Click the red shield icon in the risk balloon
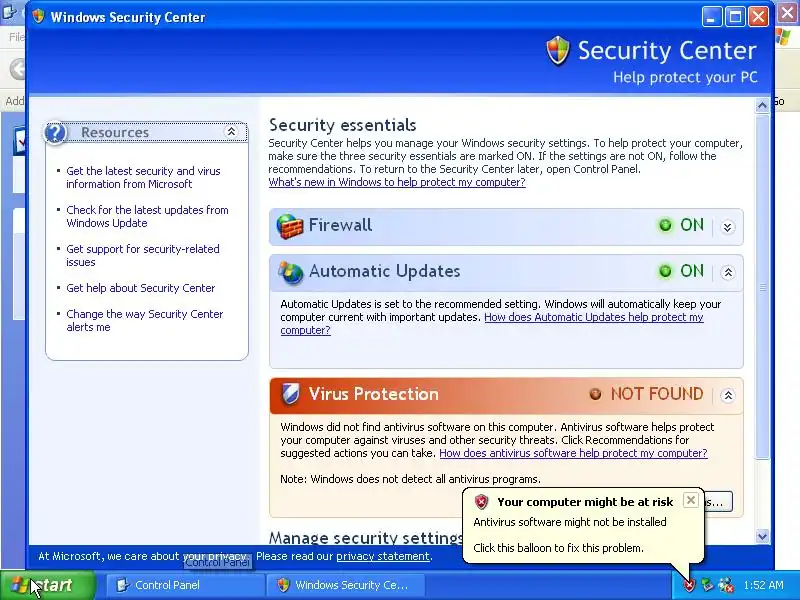 click(x=481, y=502)
